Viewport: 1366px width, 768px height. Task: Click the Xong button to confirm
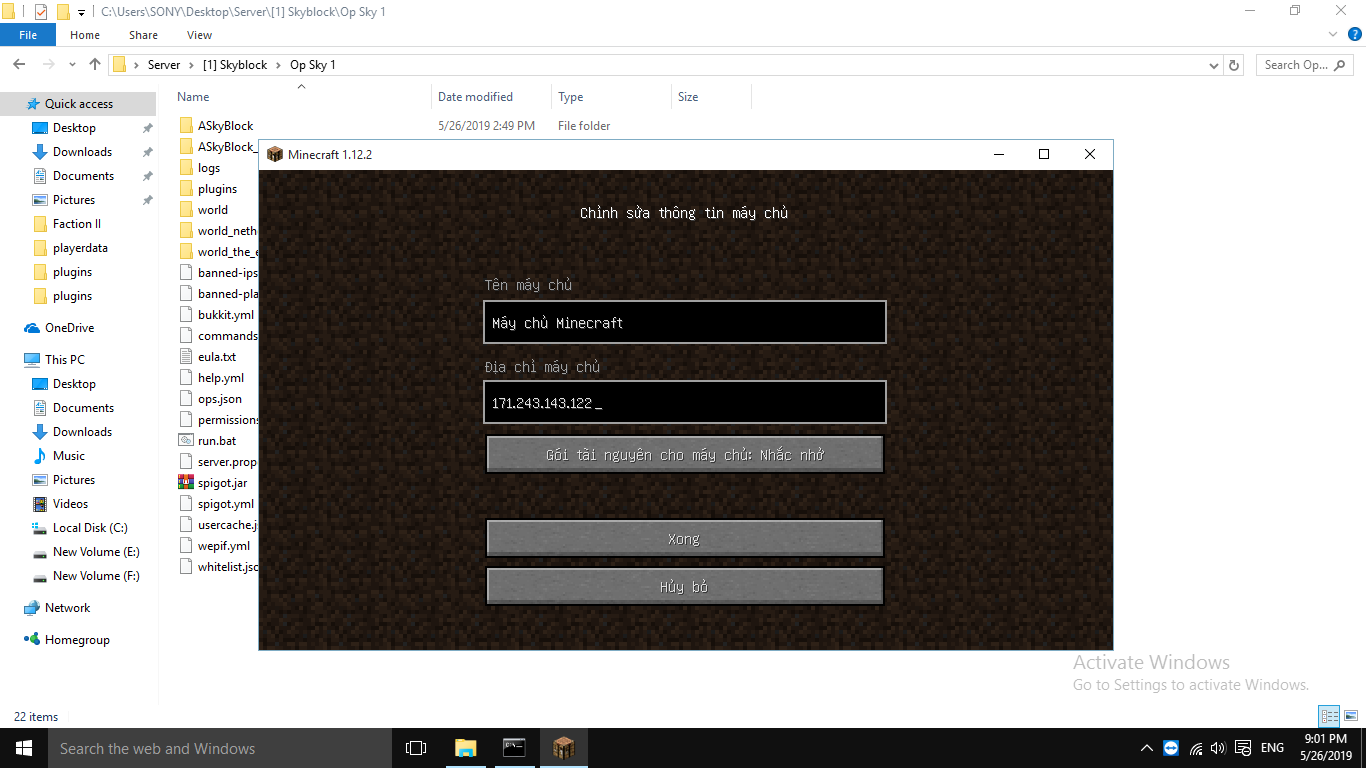point(684,538)
